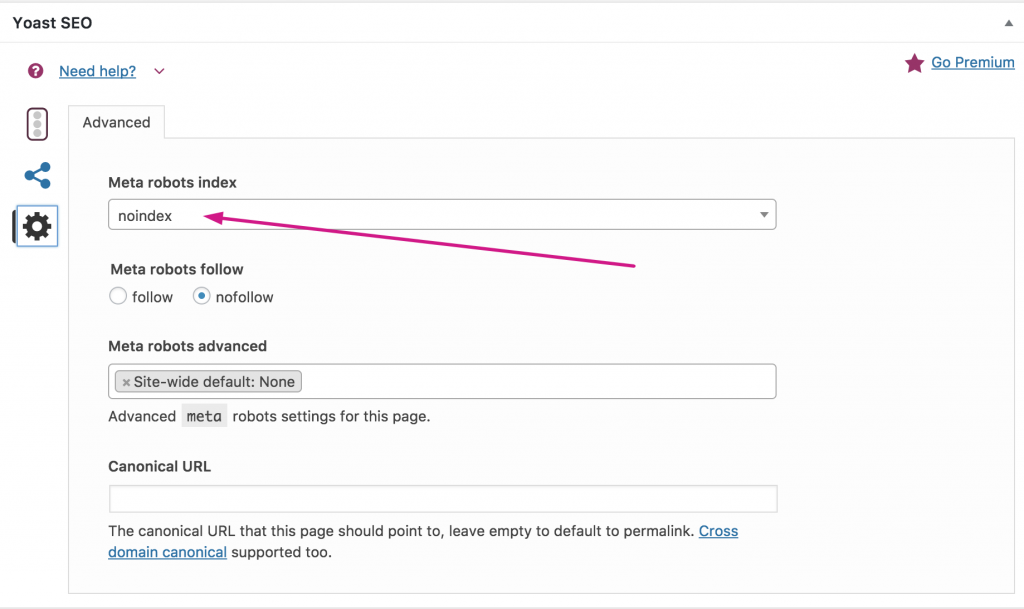
Task: Expand the chevron next to Need help
Action: coord(159,71)
